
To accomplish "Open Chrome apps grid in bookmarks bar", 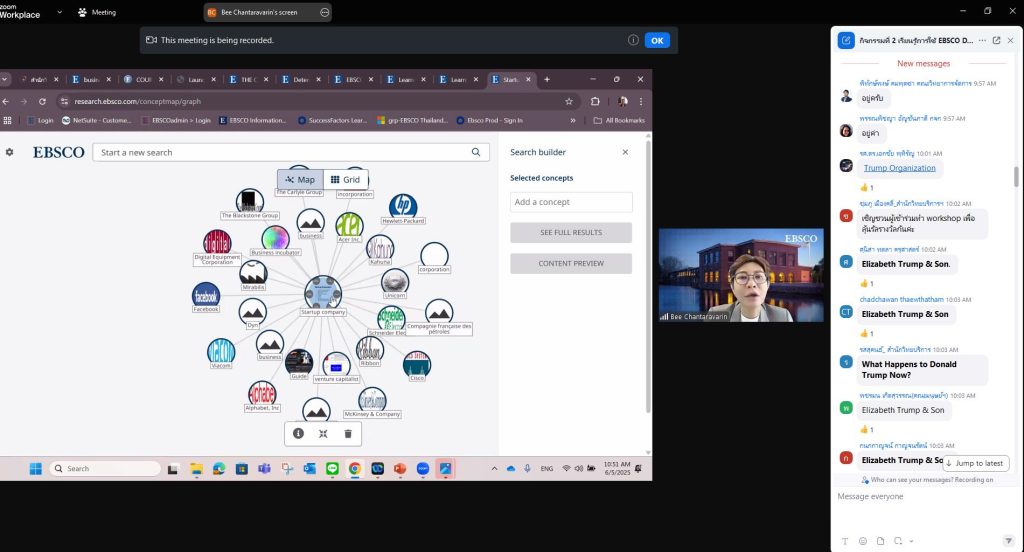I will coord(8,120).
